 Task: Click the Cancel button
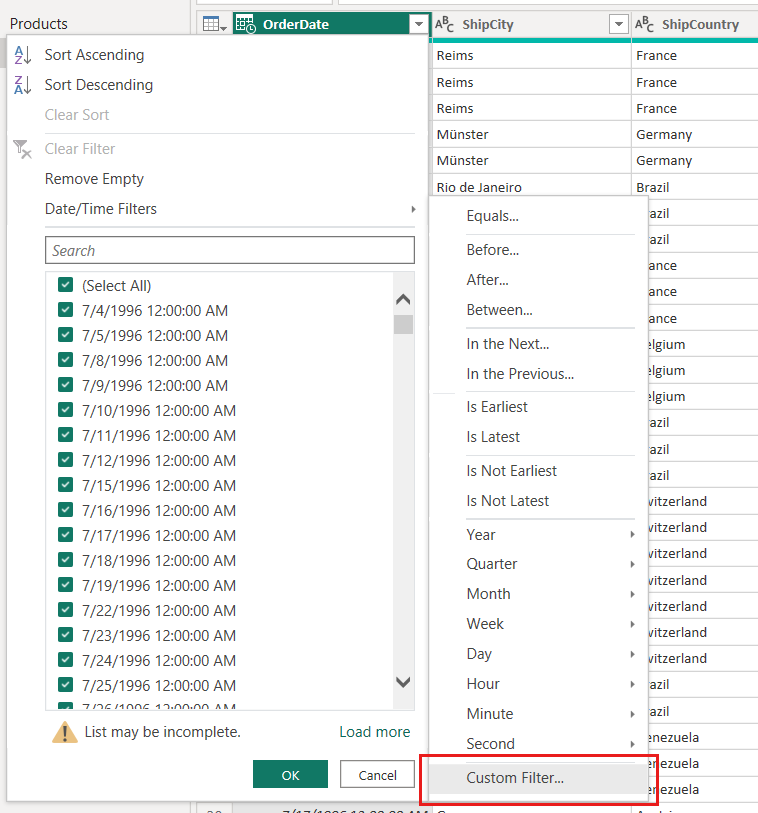click(377, 774)
